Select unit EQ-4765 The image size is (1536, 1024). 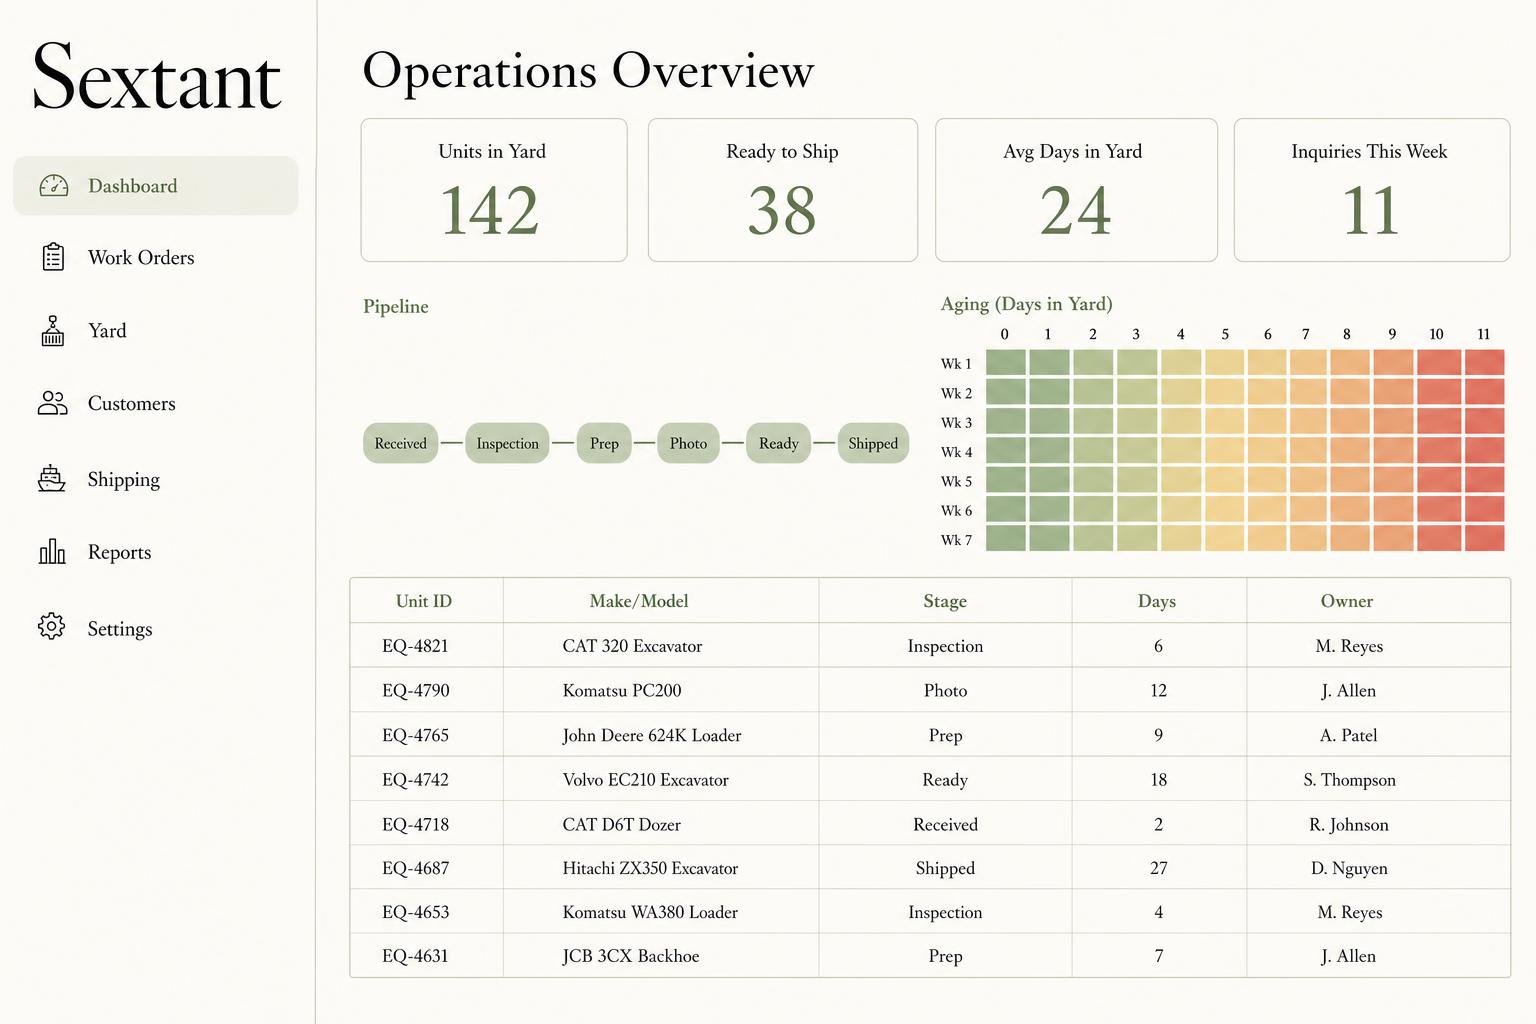tap(415, 735)
